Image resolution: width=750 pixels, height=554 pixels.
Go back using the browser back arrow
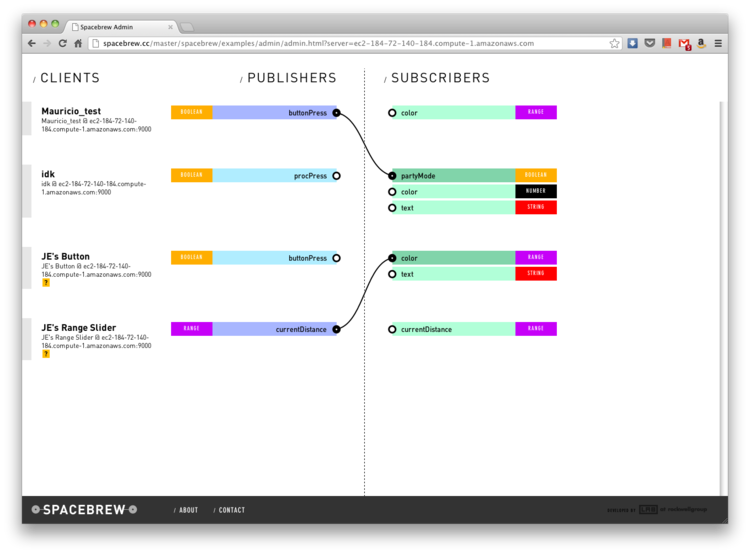pyautogui.click(x=32, y=44)
